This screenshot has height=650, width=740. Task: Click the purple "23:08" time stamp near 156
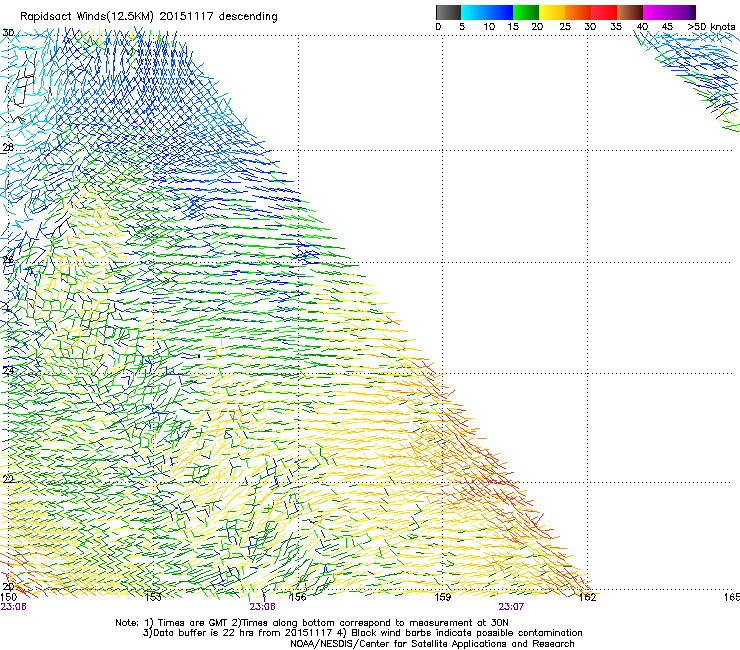(x=262, y=607)
